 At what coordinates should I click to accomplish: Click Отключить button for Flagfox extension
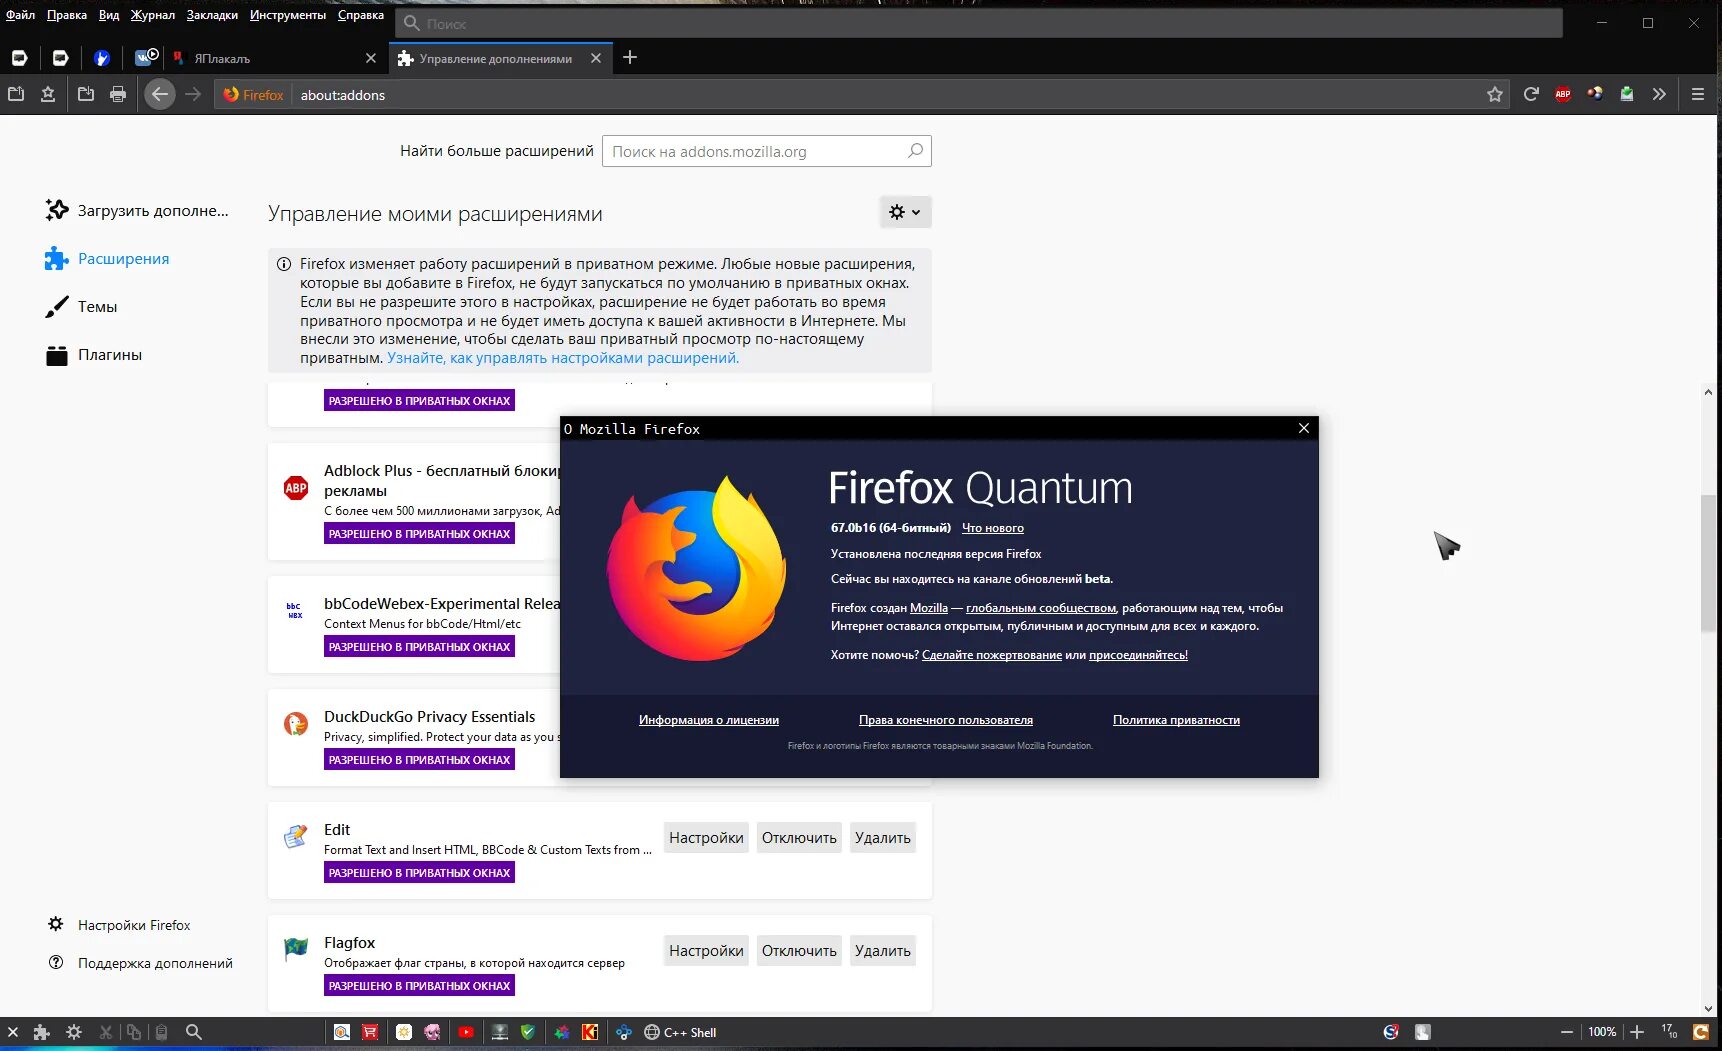tap(799, 951)
